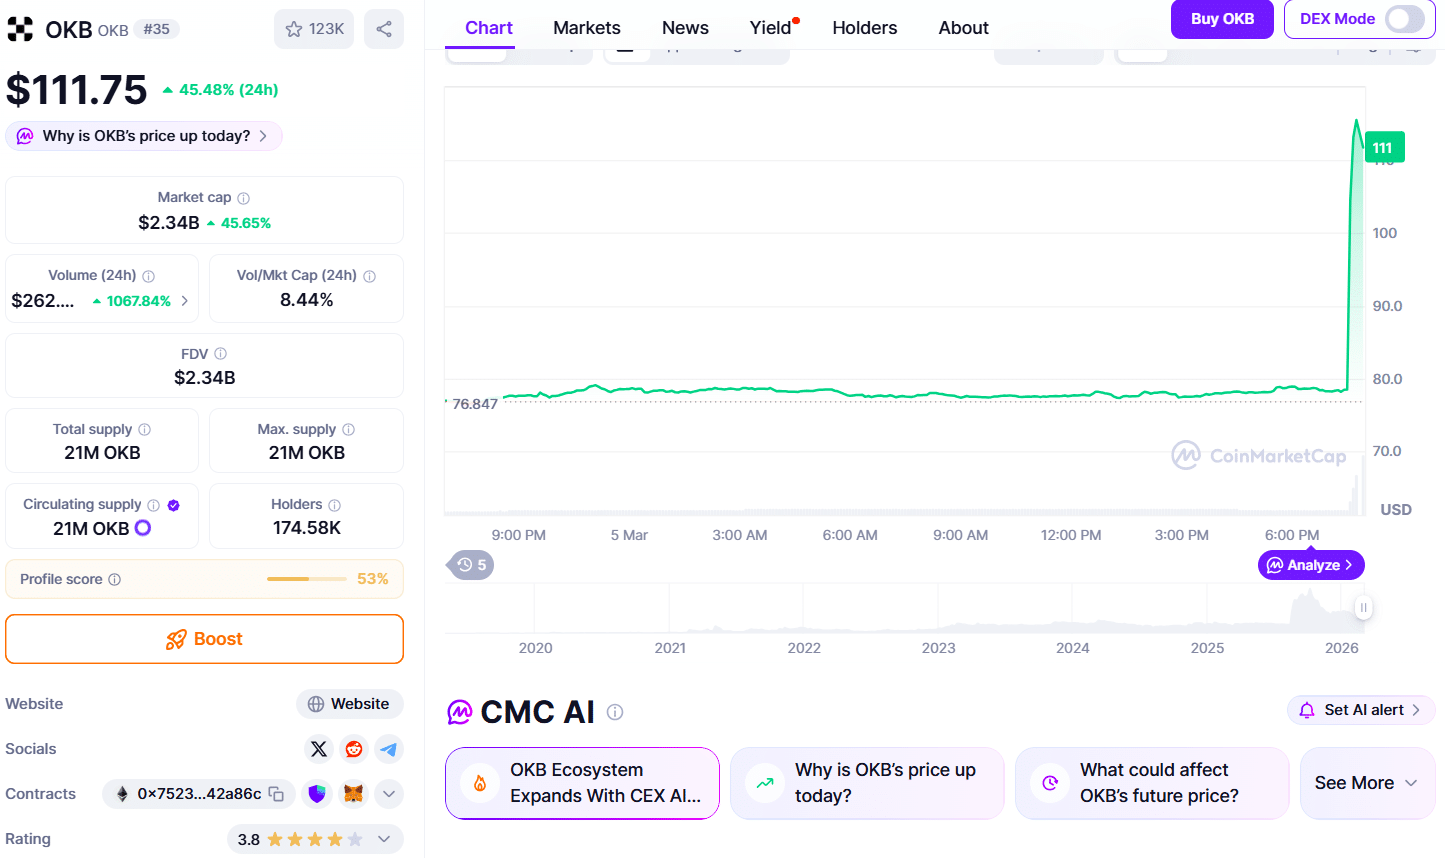Click the timeline range slider handle

tap(1363, 607)
